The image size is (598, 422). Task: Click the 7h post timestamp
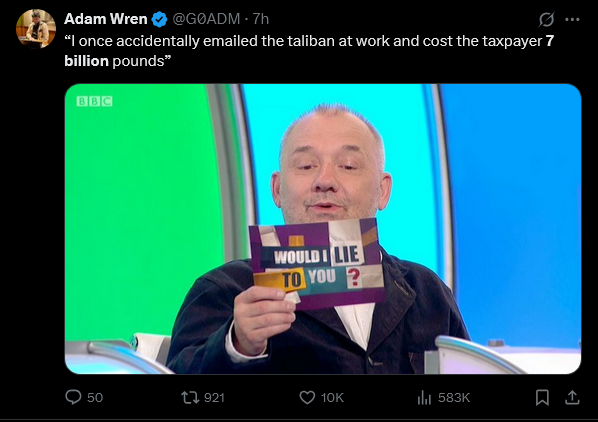(261, 19)
